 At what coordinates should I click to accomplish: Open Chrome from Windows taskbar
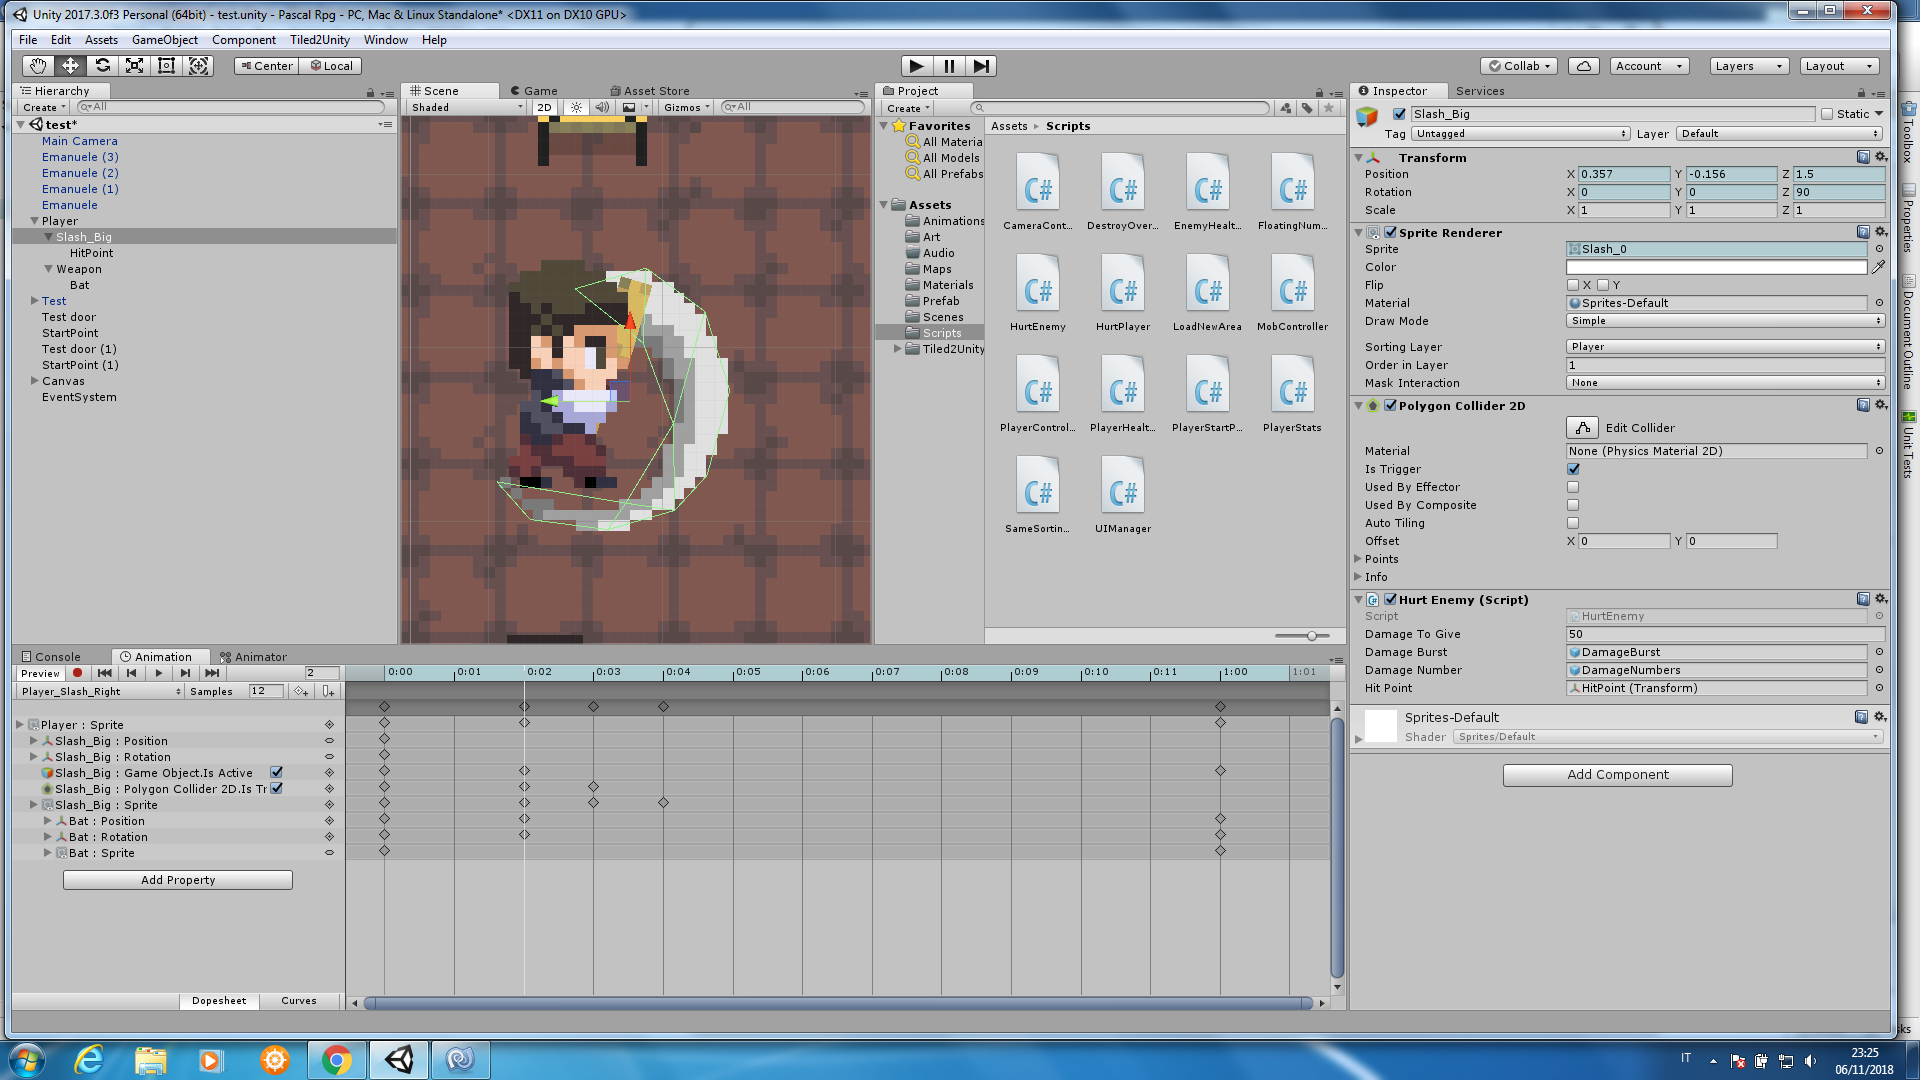pos(337,1060)
